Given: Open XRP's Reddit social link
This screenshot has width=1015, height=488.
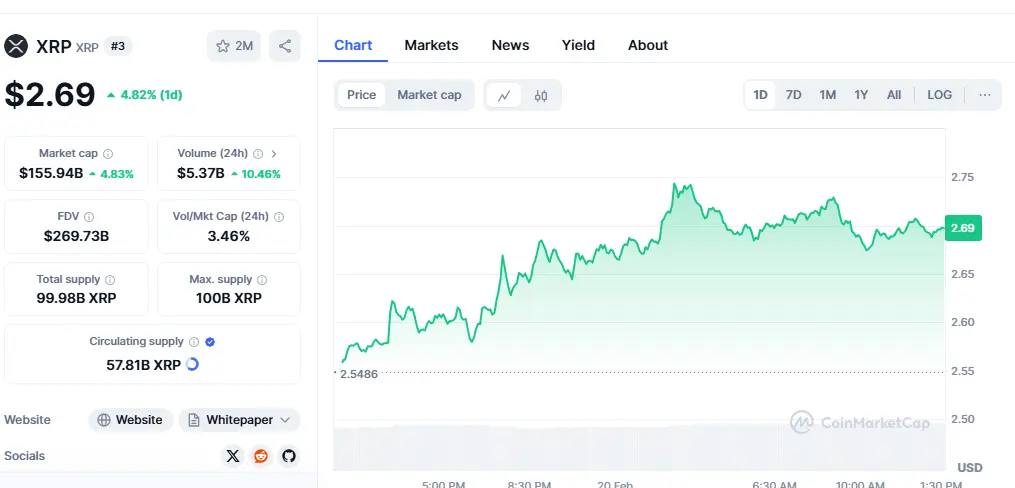Looking at the screenshot, I should click(x=261, y=456).
